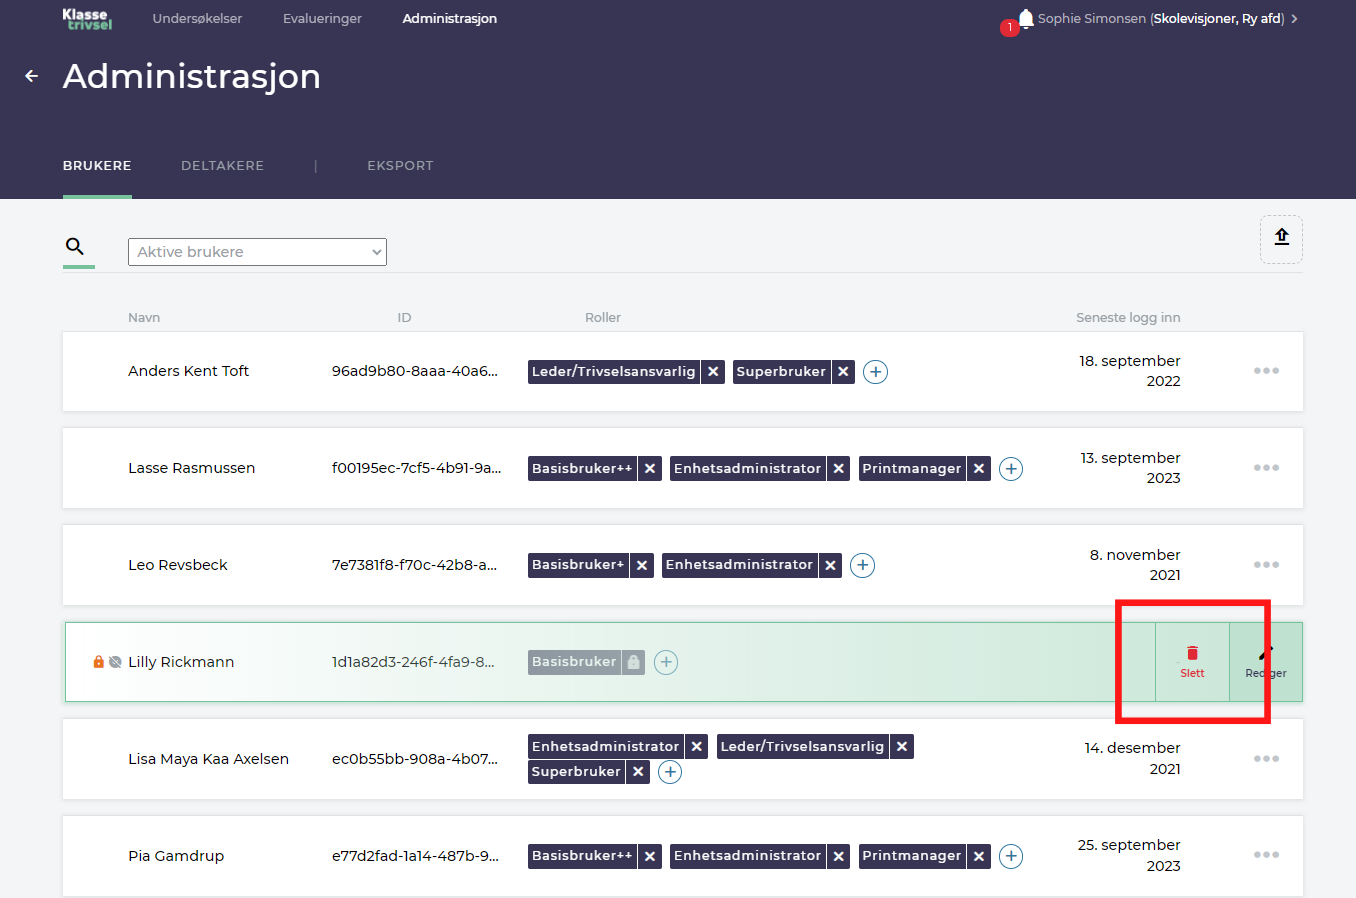The image size is (1356, 898).
Task: Open three-dot menu for Pia Gamdrup
Action: click(x=1266, y=855)
